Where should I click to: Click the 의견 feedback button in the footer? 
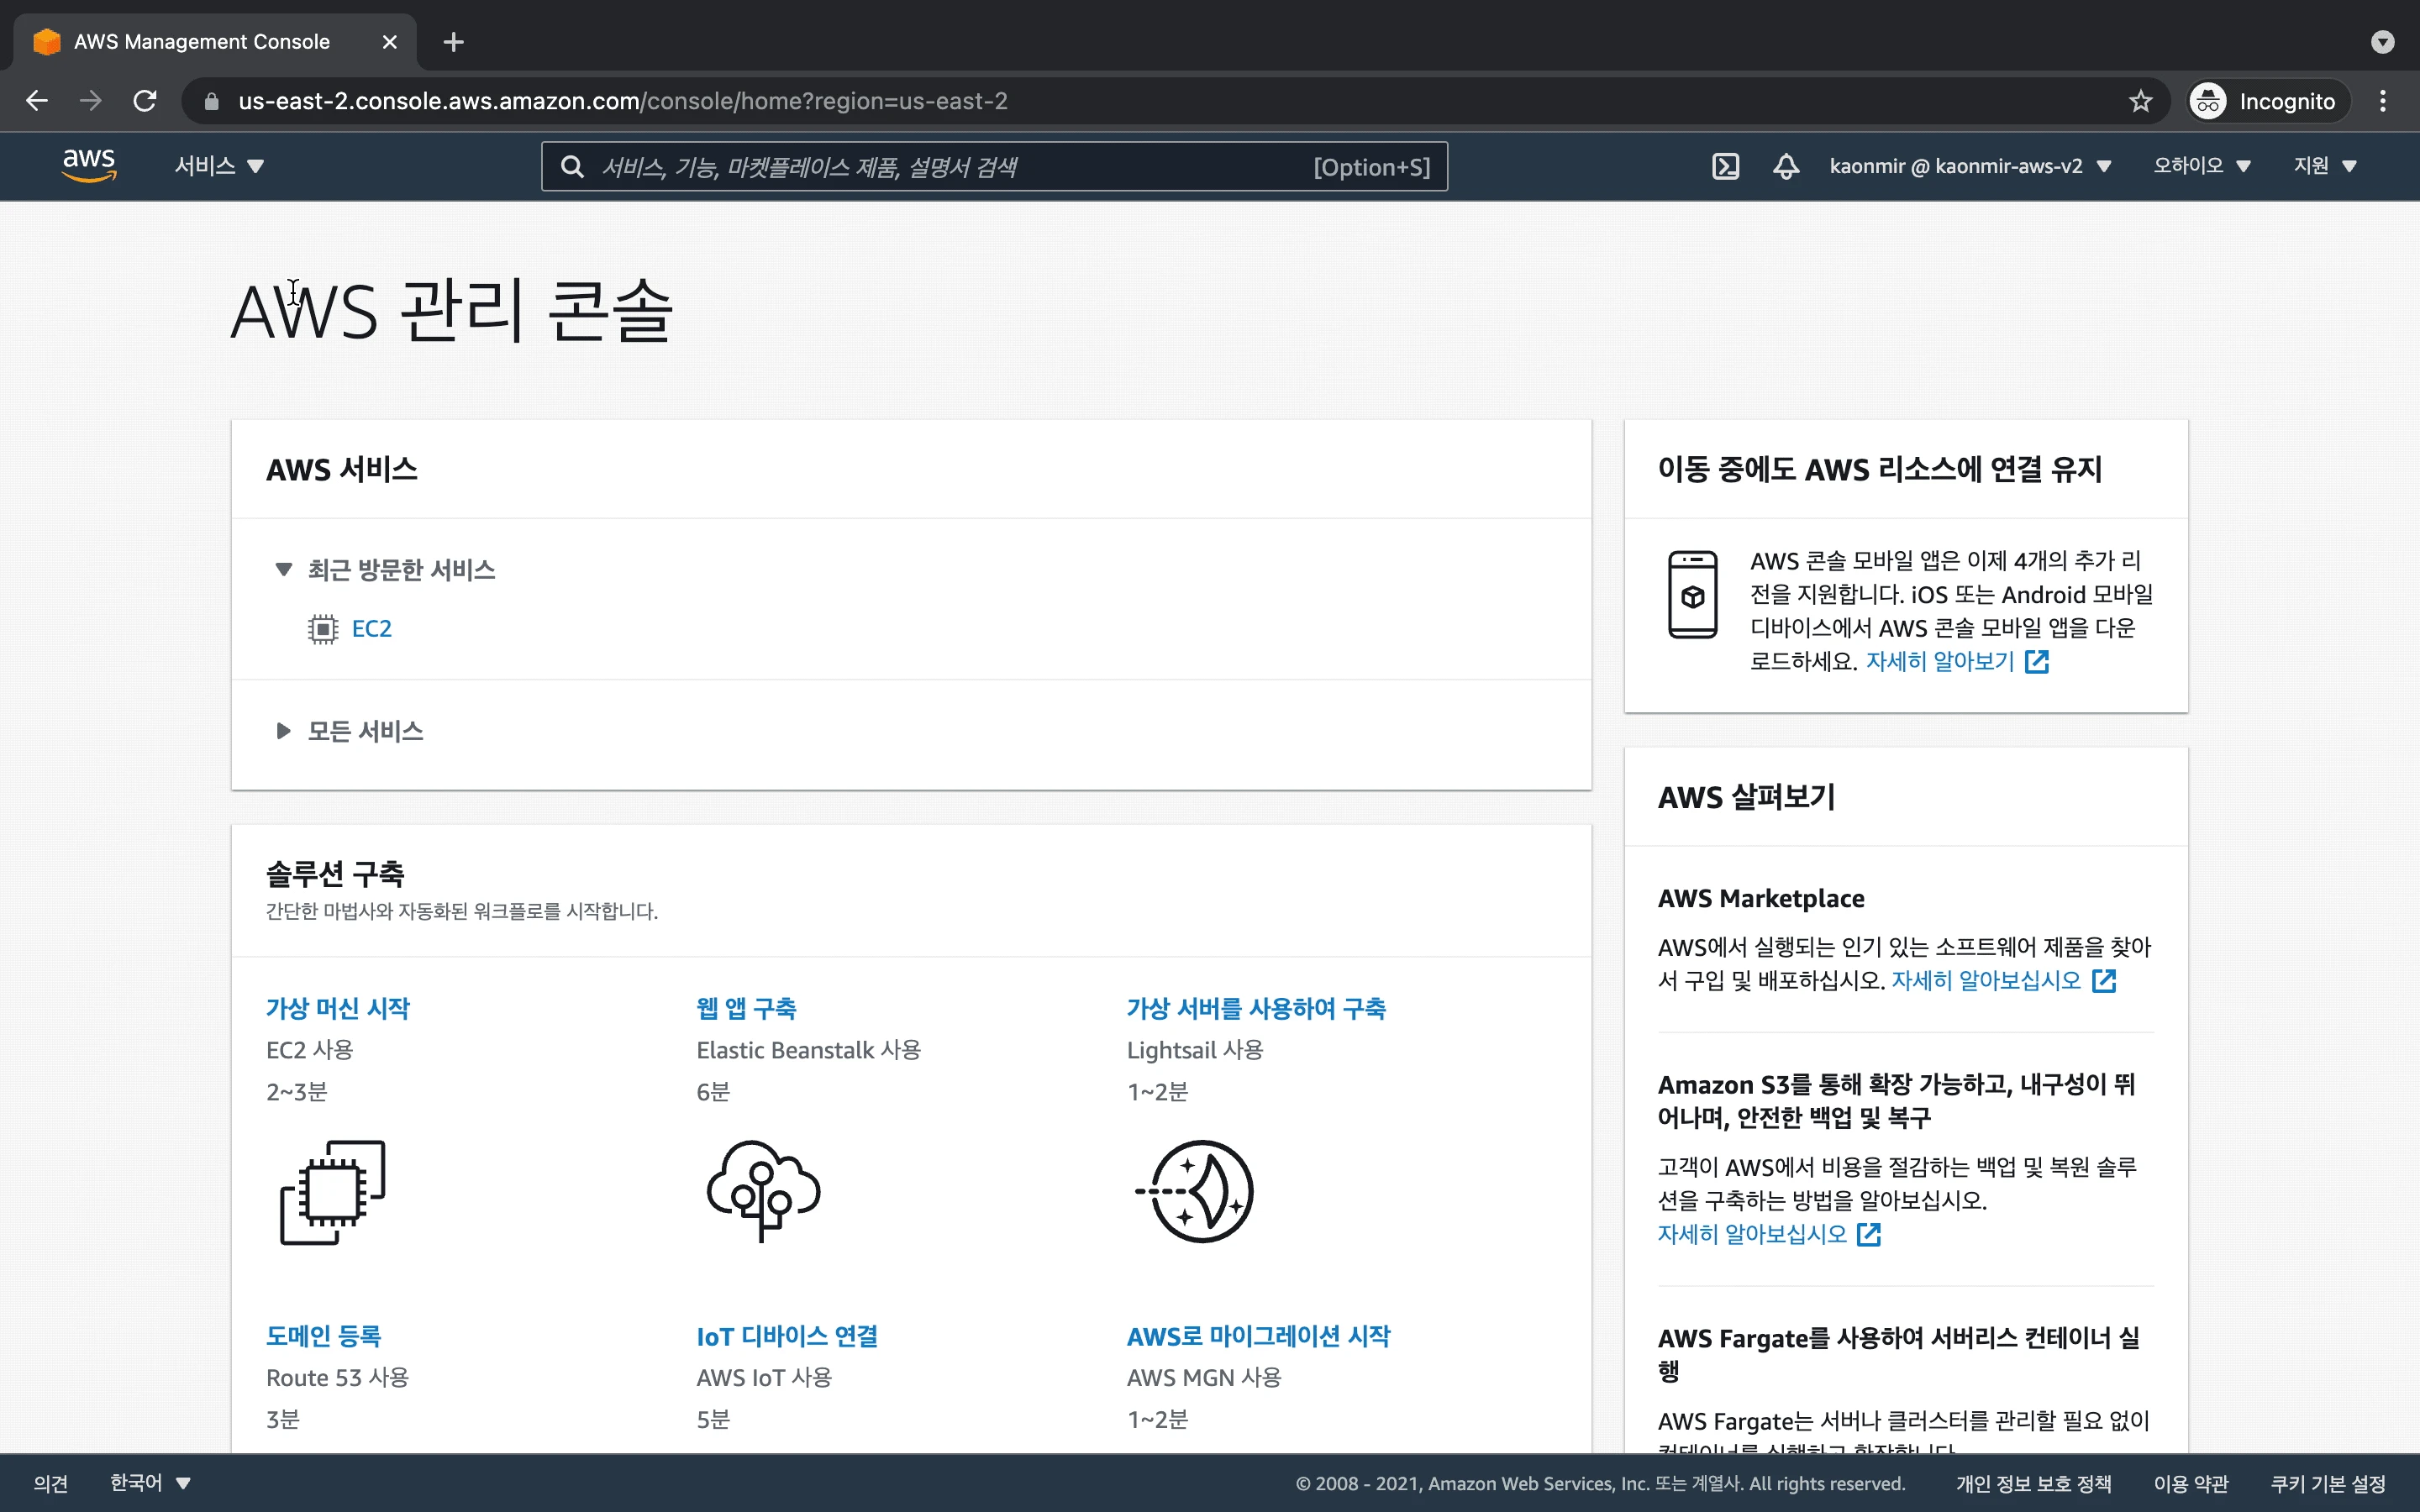(50, 1483)
